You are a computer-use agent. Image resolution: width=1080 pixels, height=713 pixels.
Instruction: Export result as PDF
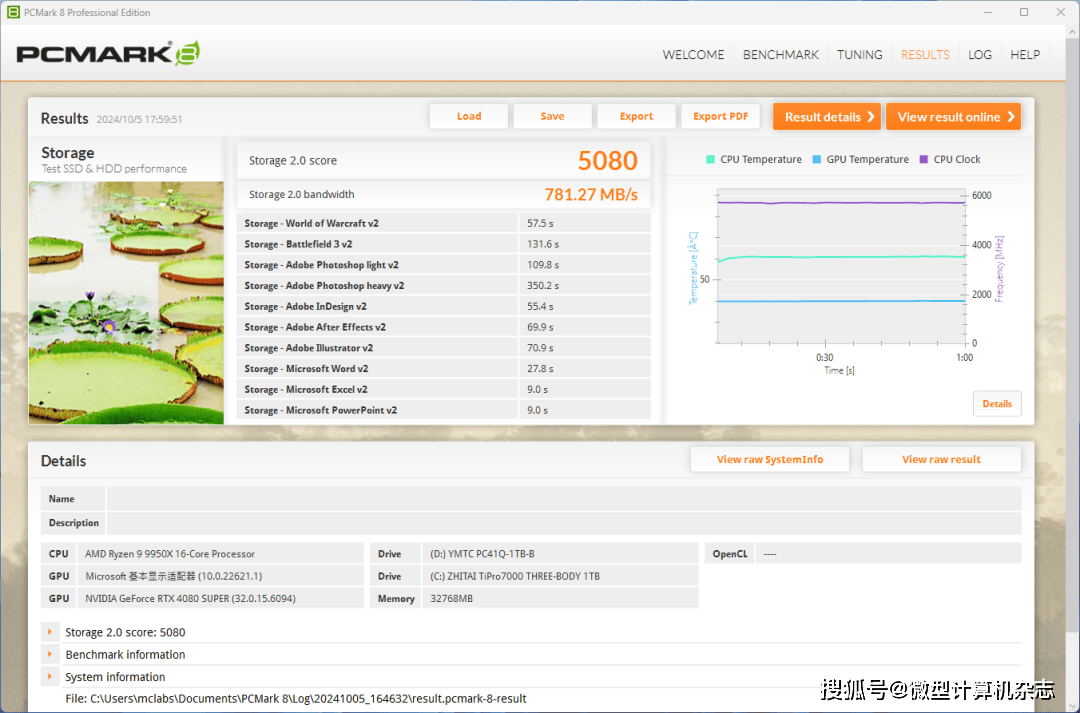coord(720,116)
